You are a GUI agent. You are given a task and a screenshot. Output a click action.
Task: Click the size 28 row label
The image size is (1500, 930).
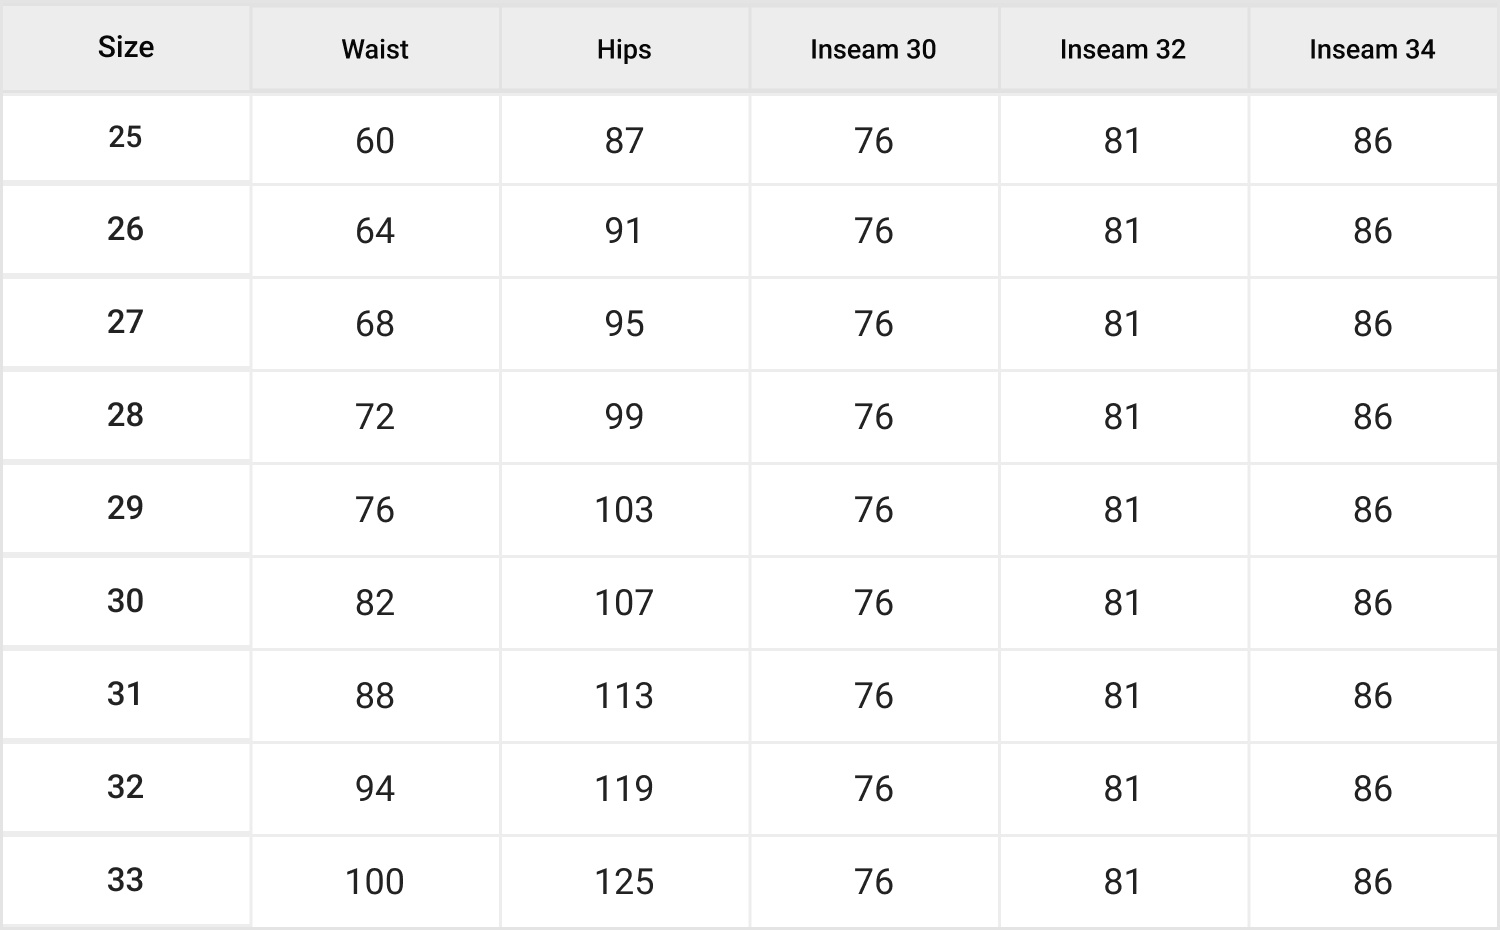pos(126,415)
